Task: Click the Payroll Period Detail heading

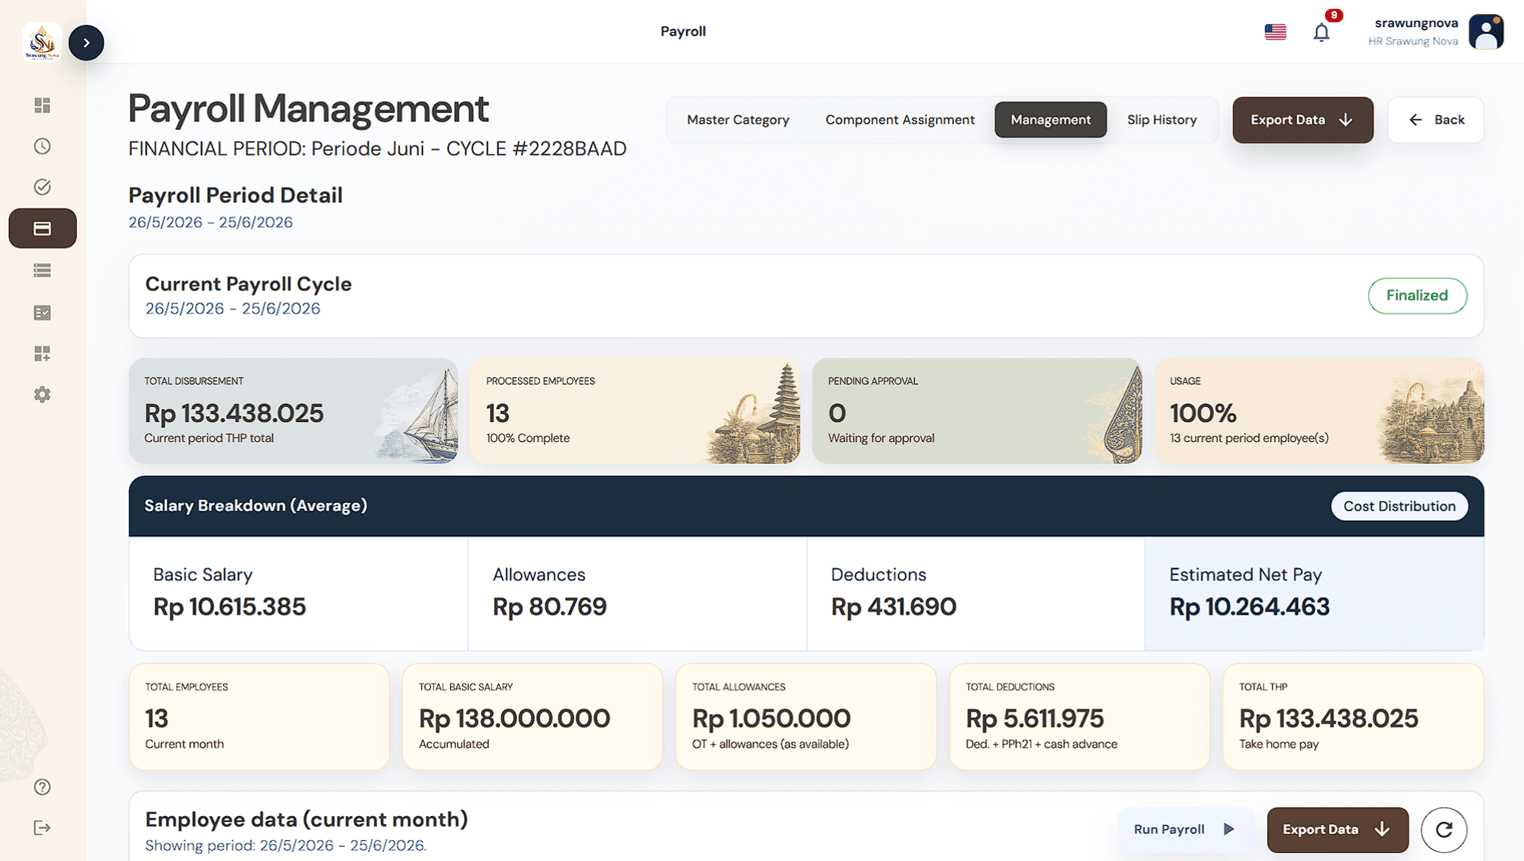Action: (235, 195)
